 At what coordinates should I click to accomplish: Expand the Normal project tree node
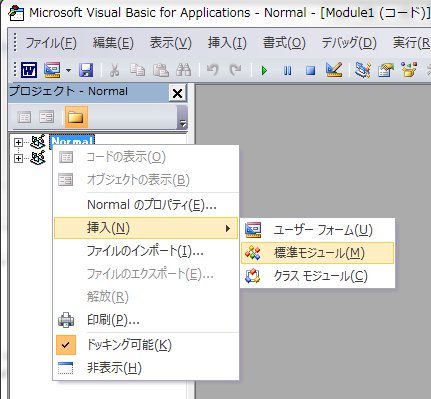(18, 143)
